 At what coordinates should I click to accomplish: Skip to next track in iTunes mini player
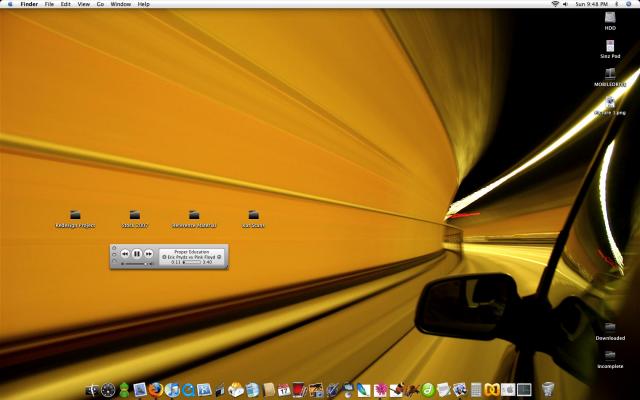point(149,254)
